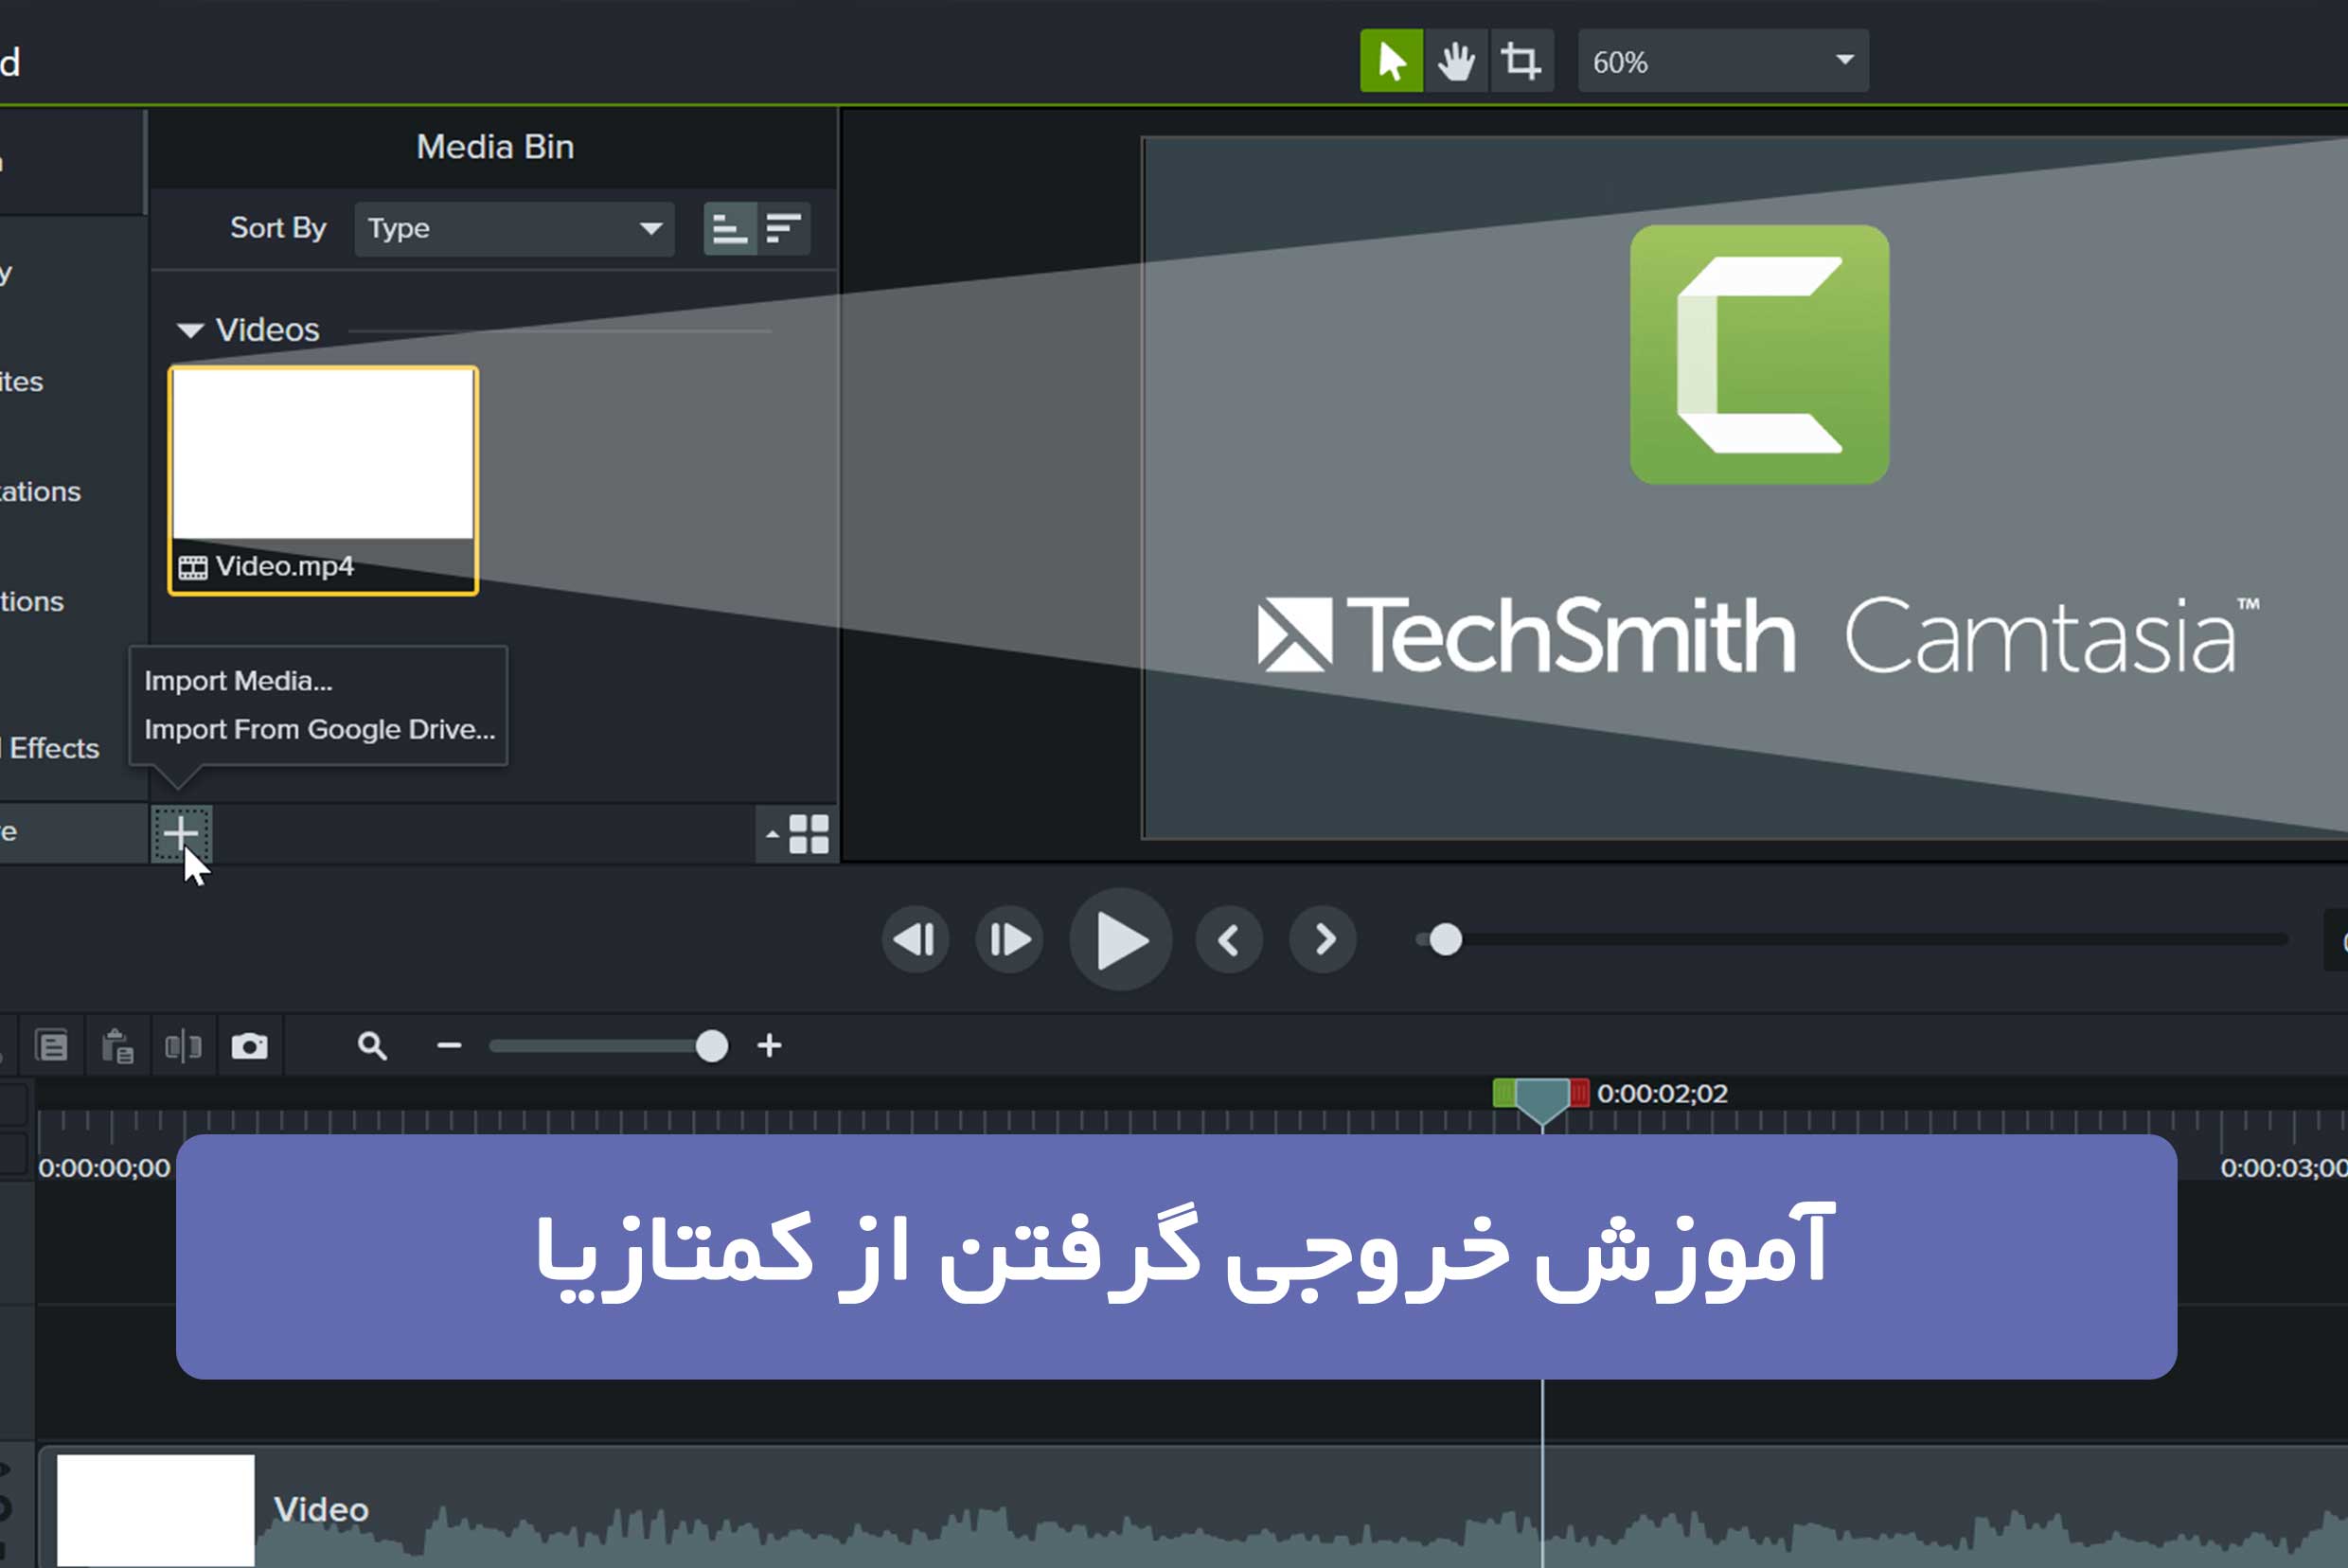Click the Copy icon in timeline toolbar
The width and height of the screenshot is (2348, 1568).
tap(52, 1046)
